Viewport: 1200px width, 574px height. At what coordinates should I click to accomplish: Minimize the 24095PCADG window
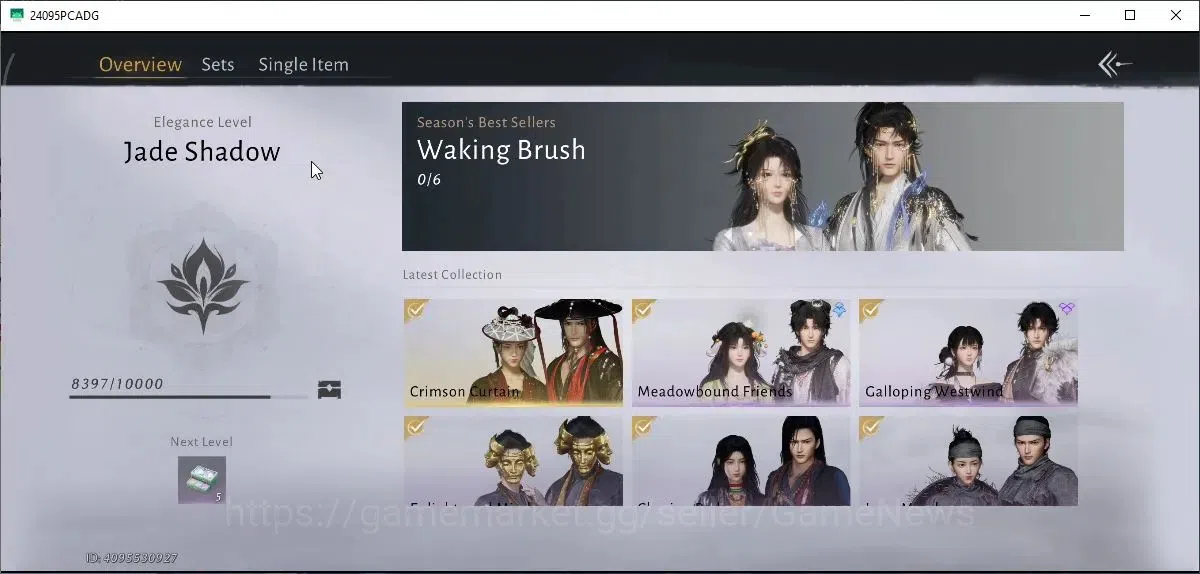coord(1085,15)
